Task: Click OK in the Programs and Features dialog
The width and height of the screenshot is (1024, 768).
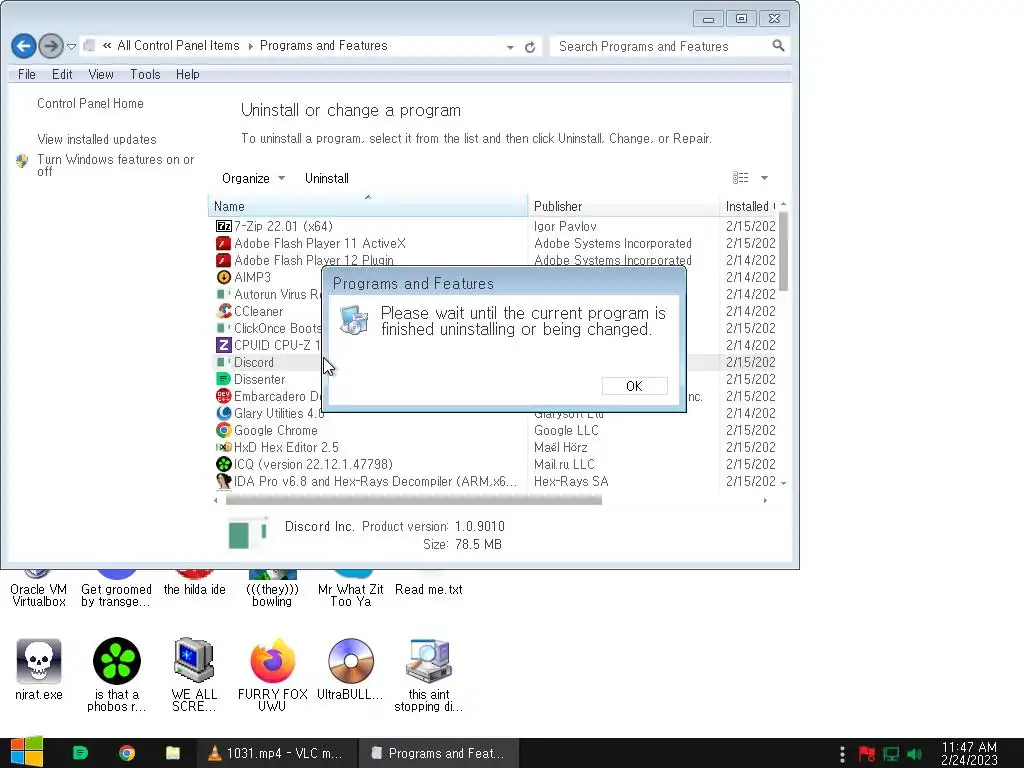Action: coord(634,386)
